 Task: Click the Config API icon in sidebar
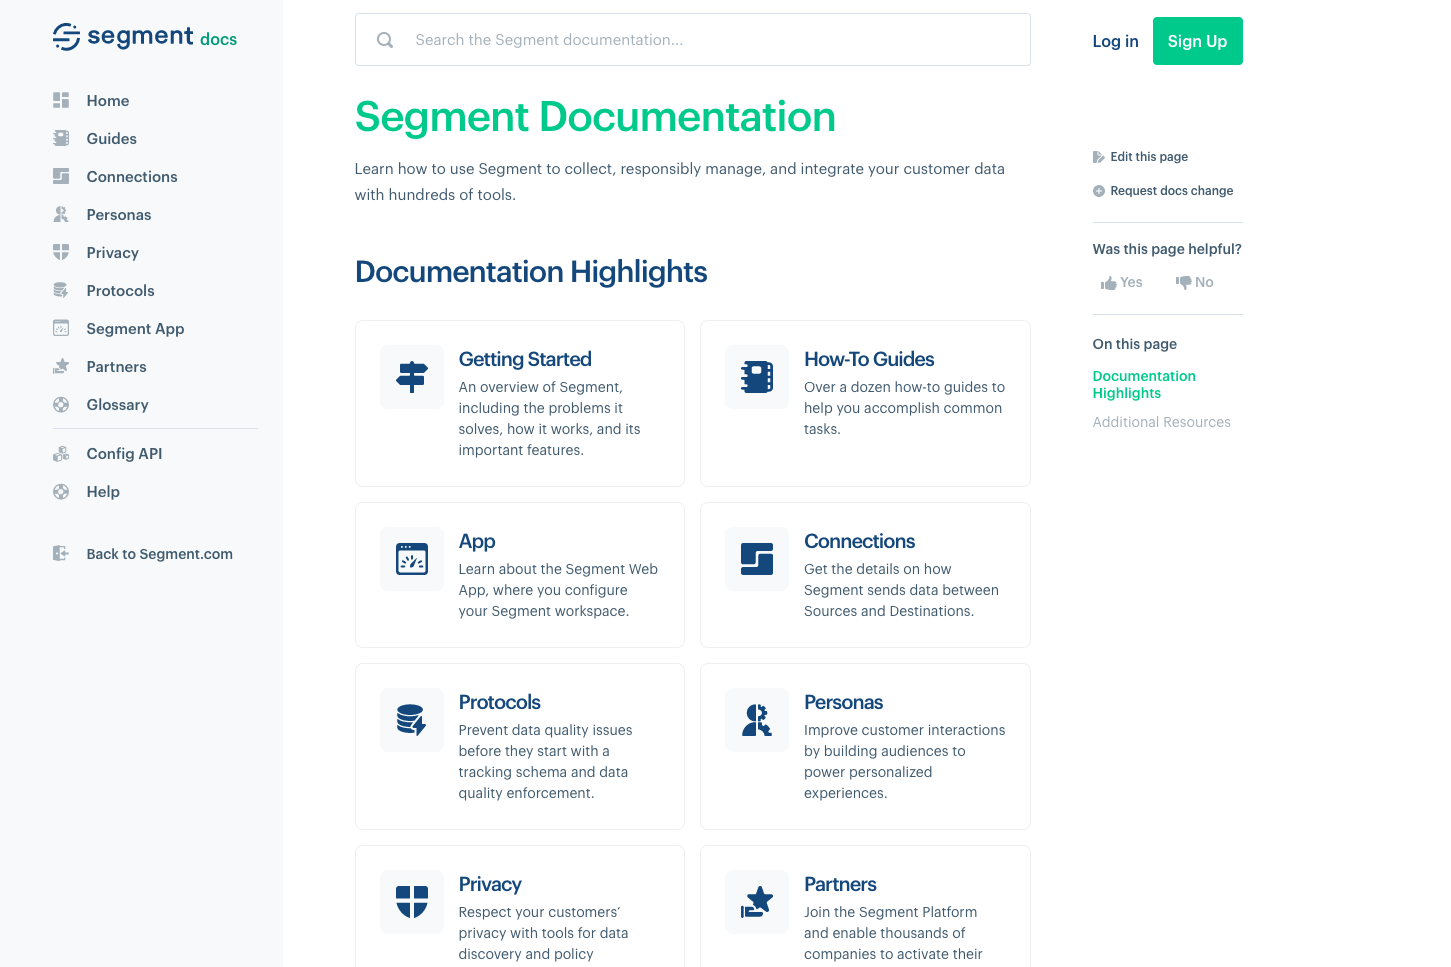(61, 453)
